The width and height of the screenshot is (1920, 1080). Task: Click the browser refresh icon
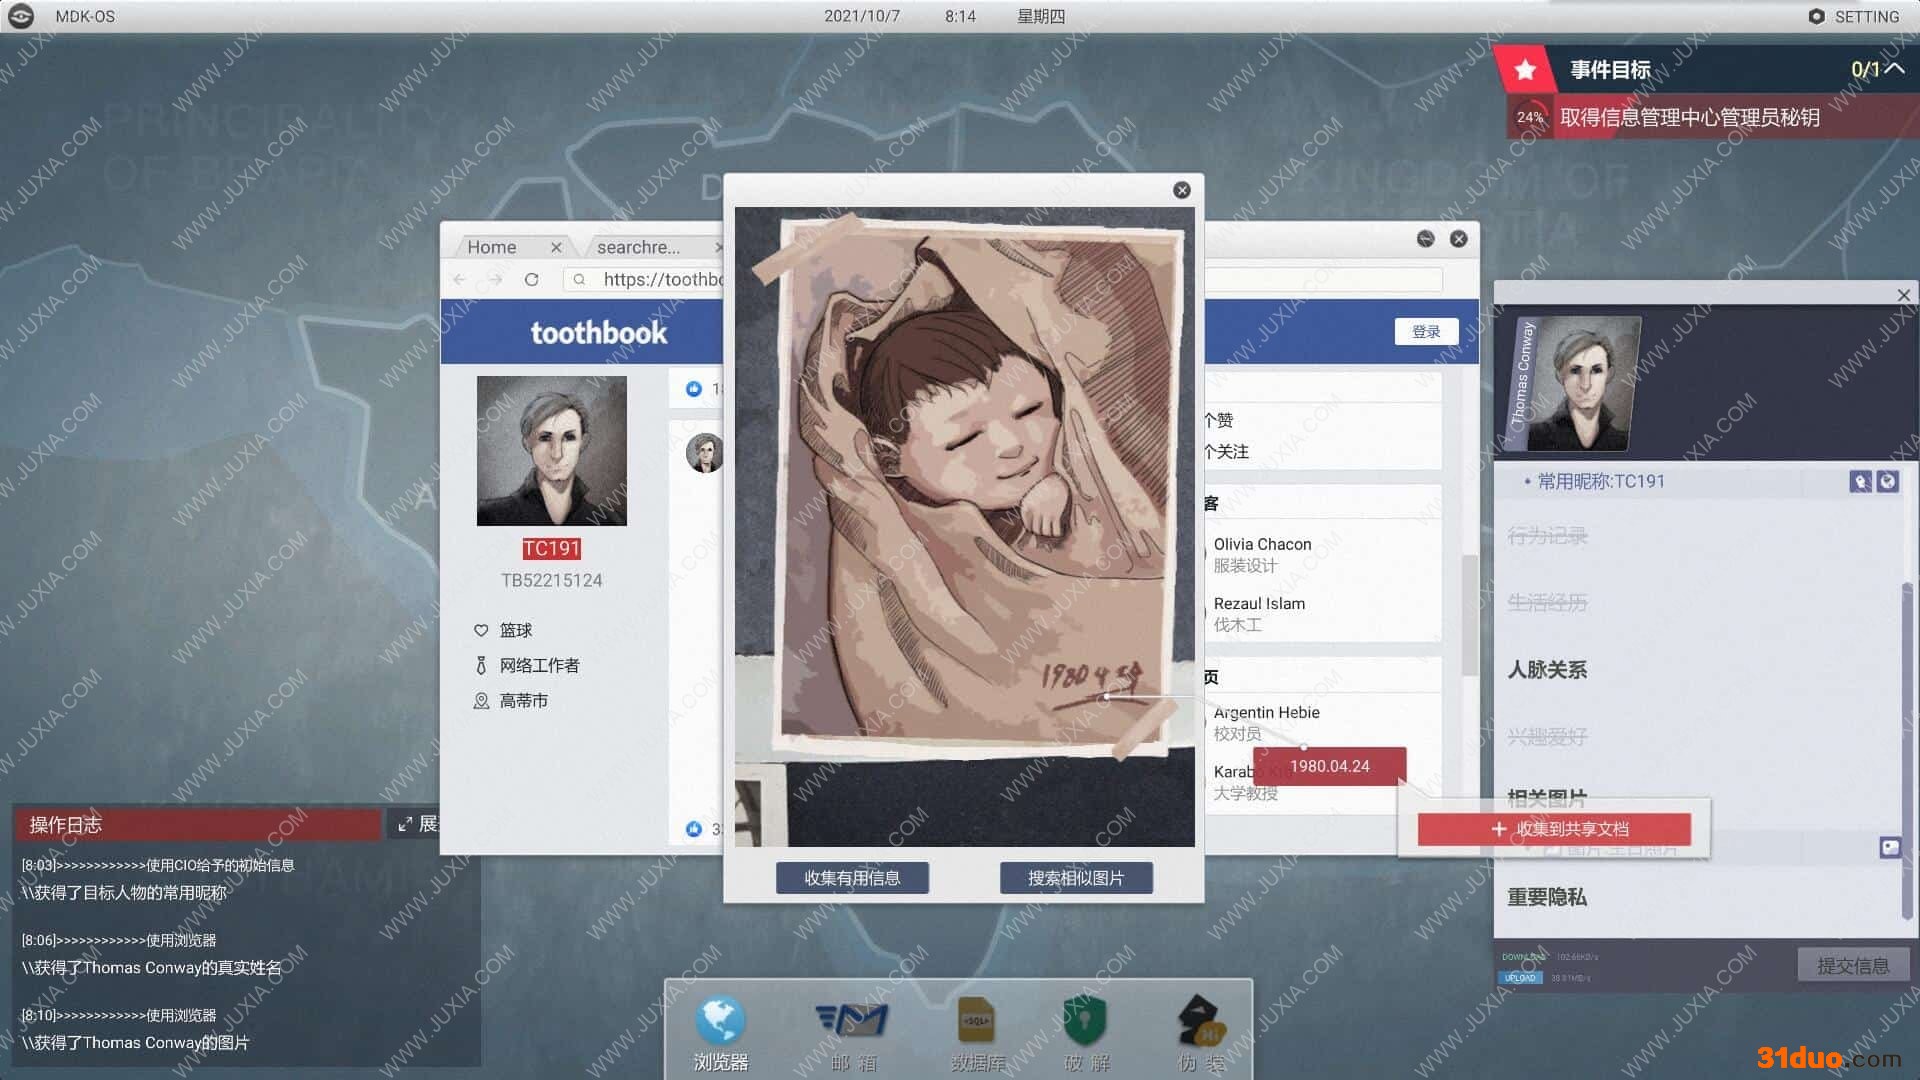(531, 280)
